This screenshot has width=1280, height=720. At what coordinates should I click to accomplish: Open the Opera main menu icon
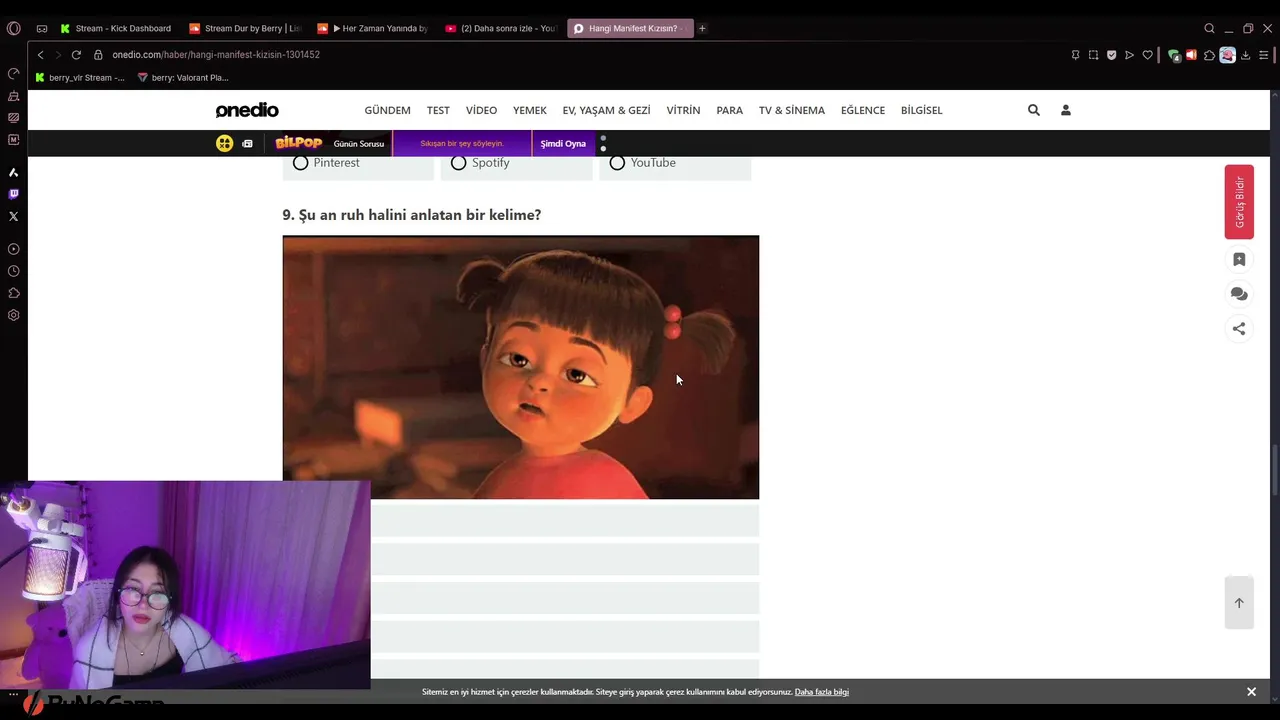[13, 28]
